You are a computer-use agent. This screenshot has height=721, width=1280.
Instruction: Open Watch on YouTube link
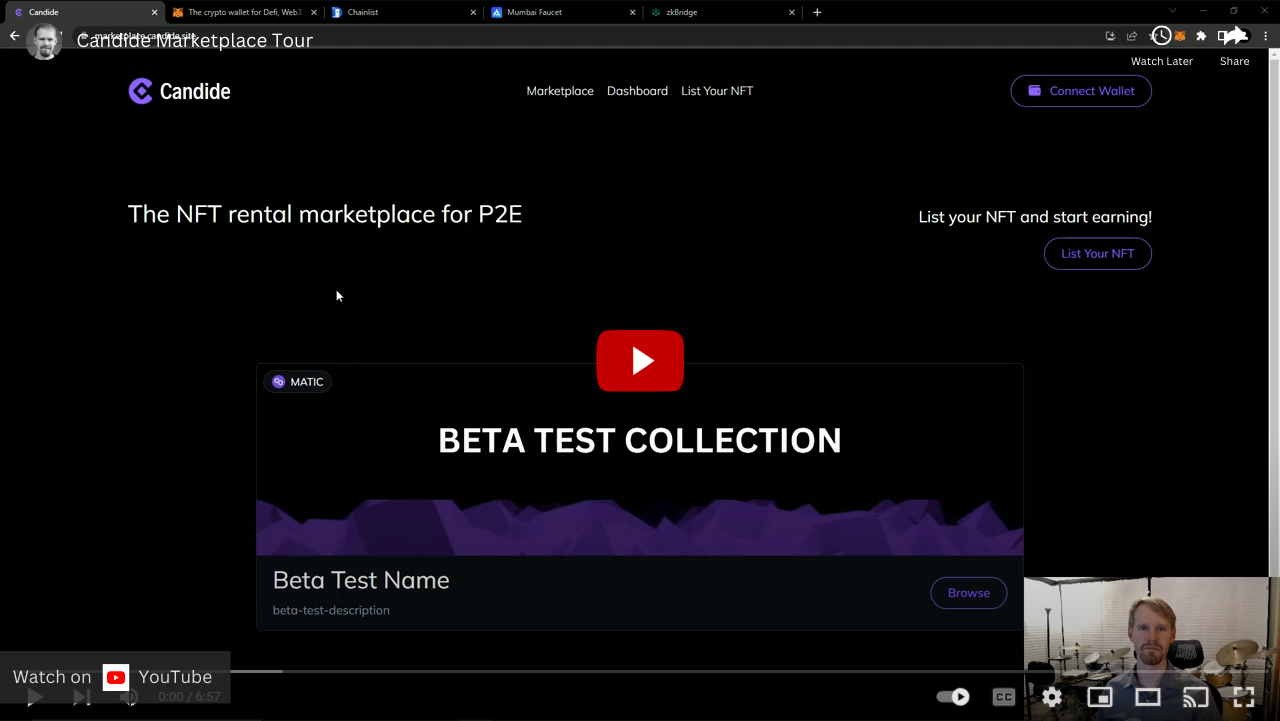click(x=114, y=677)
